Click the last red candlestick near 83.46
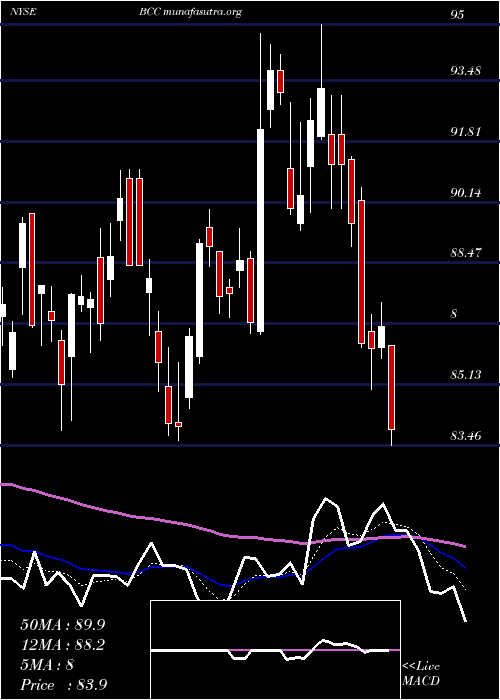The width and height of the screenshot is (500, 700). (392, 388)
